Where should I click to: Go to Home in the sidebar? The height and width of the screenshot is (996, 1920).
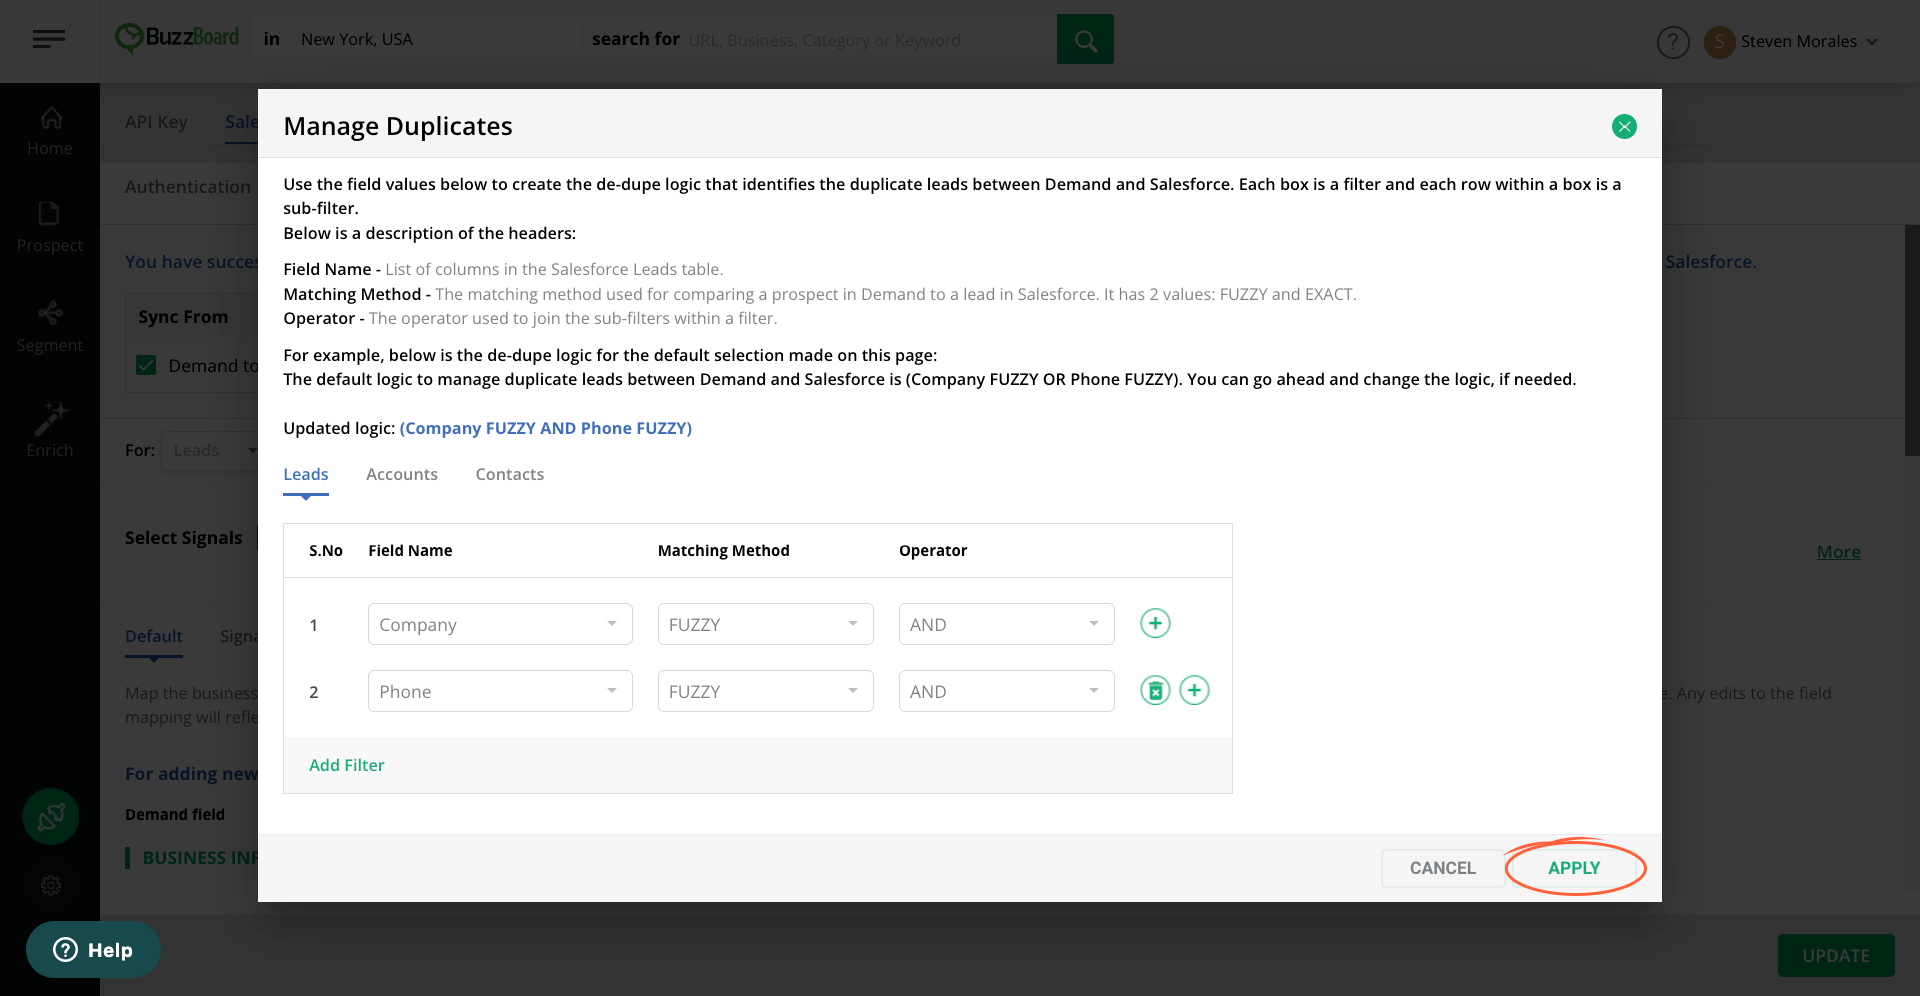pyautogui.click(x=50, y=131)
